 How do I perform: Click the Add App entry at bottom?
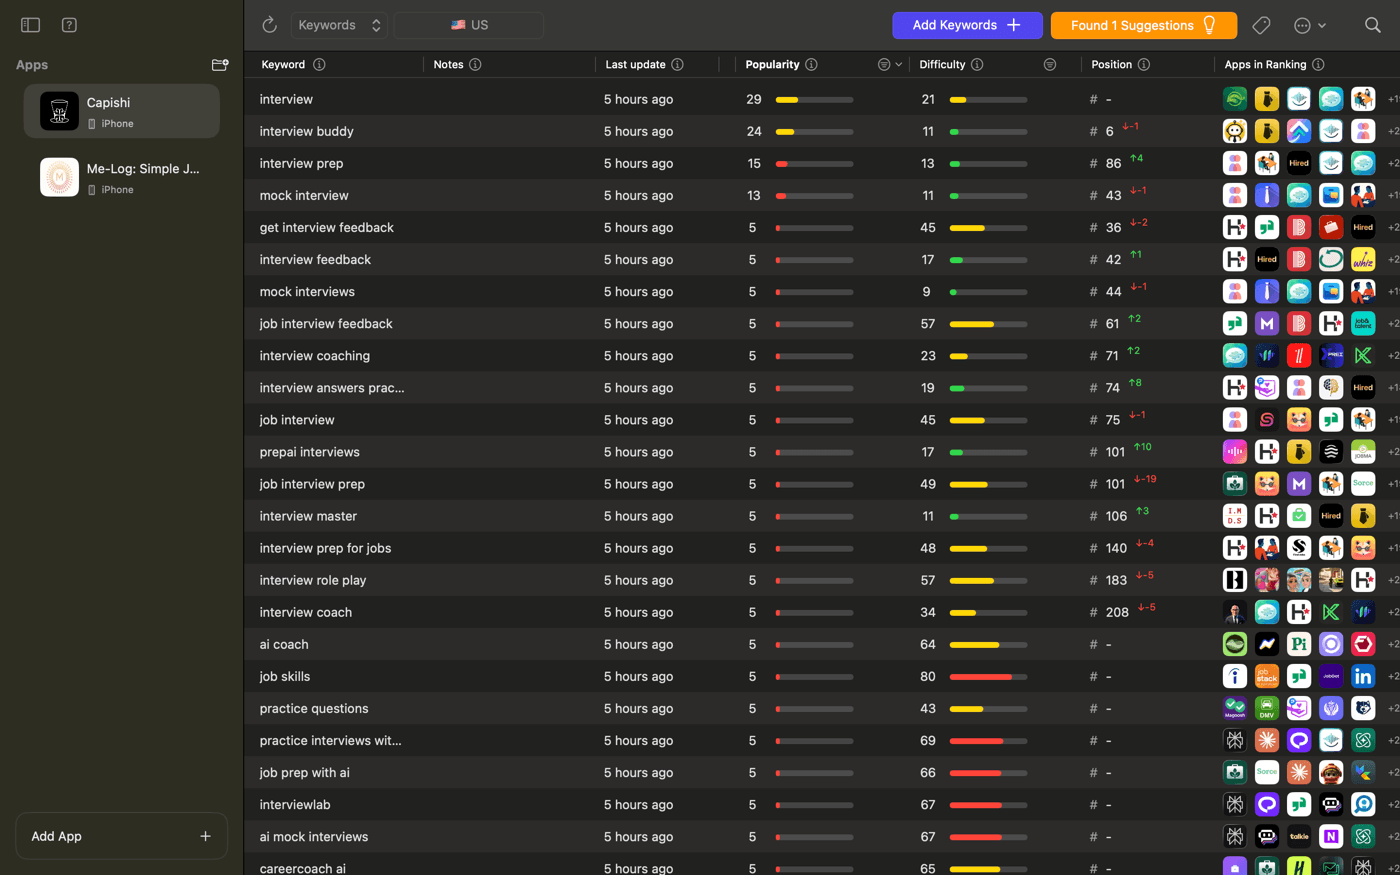[121, 836]
